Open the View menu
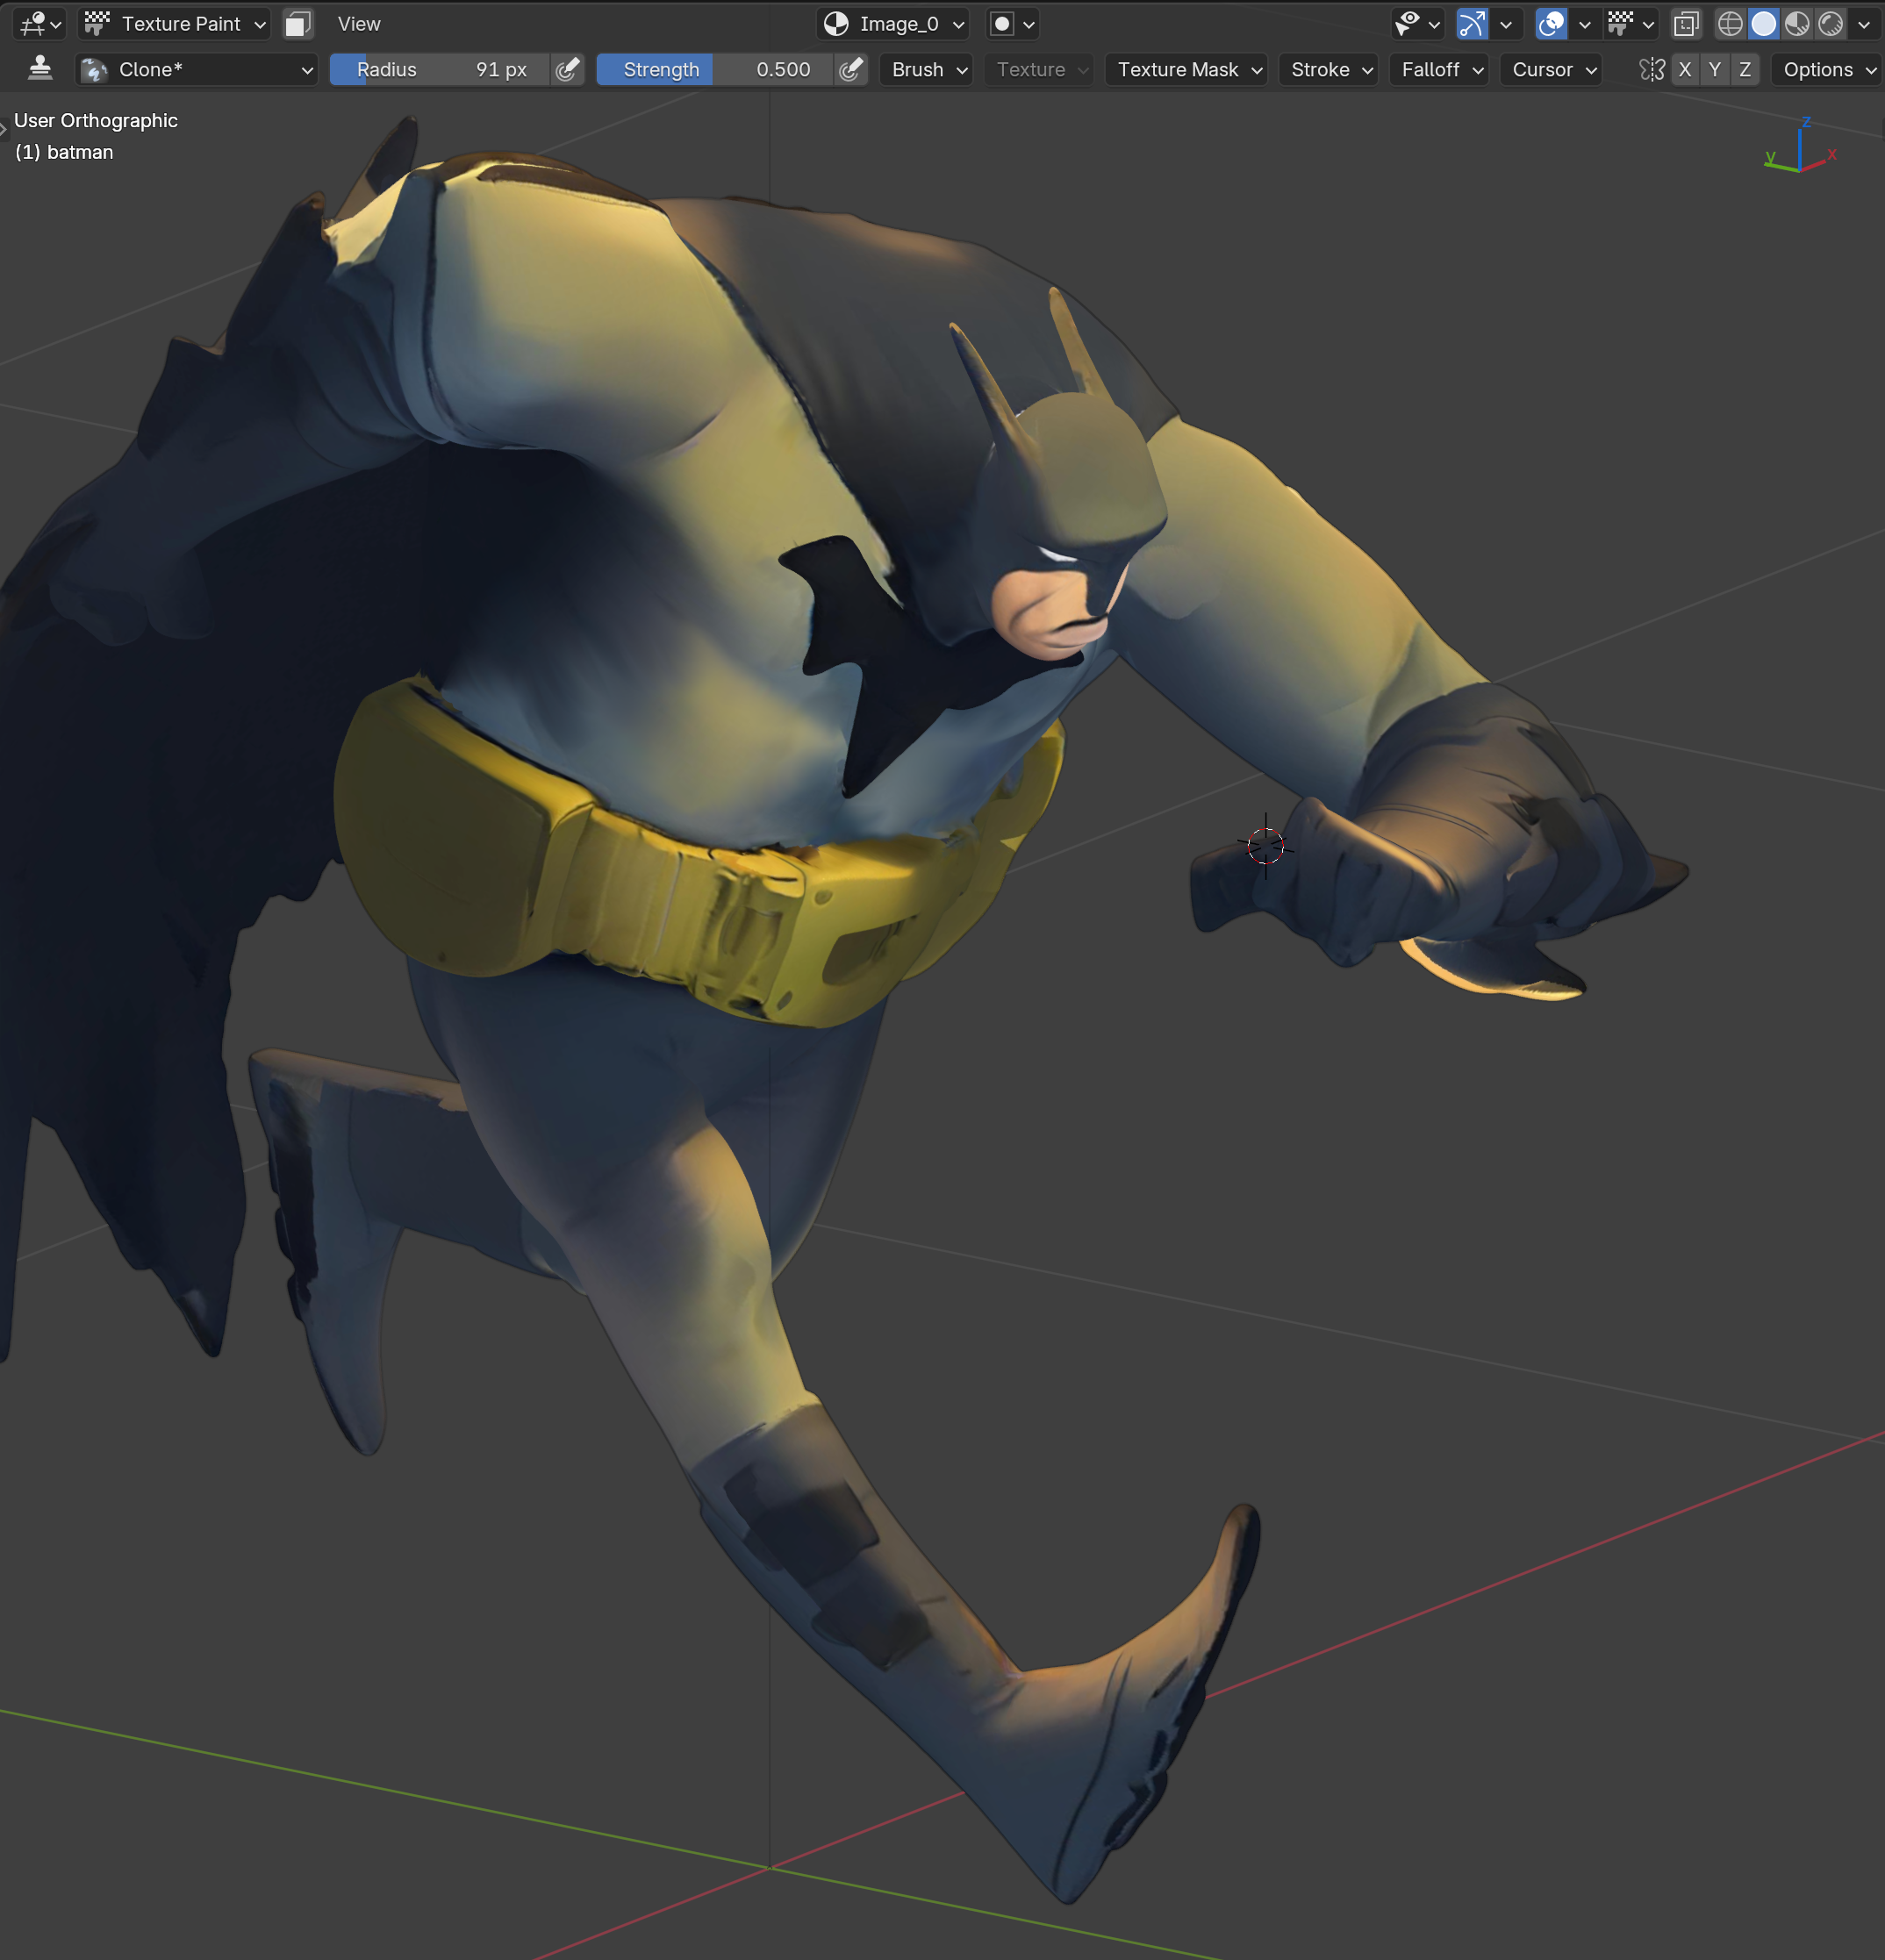Screen dimensions: 1885x1960 coord(359,23)
